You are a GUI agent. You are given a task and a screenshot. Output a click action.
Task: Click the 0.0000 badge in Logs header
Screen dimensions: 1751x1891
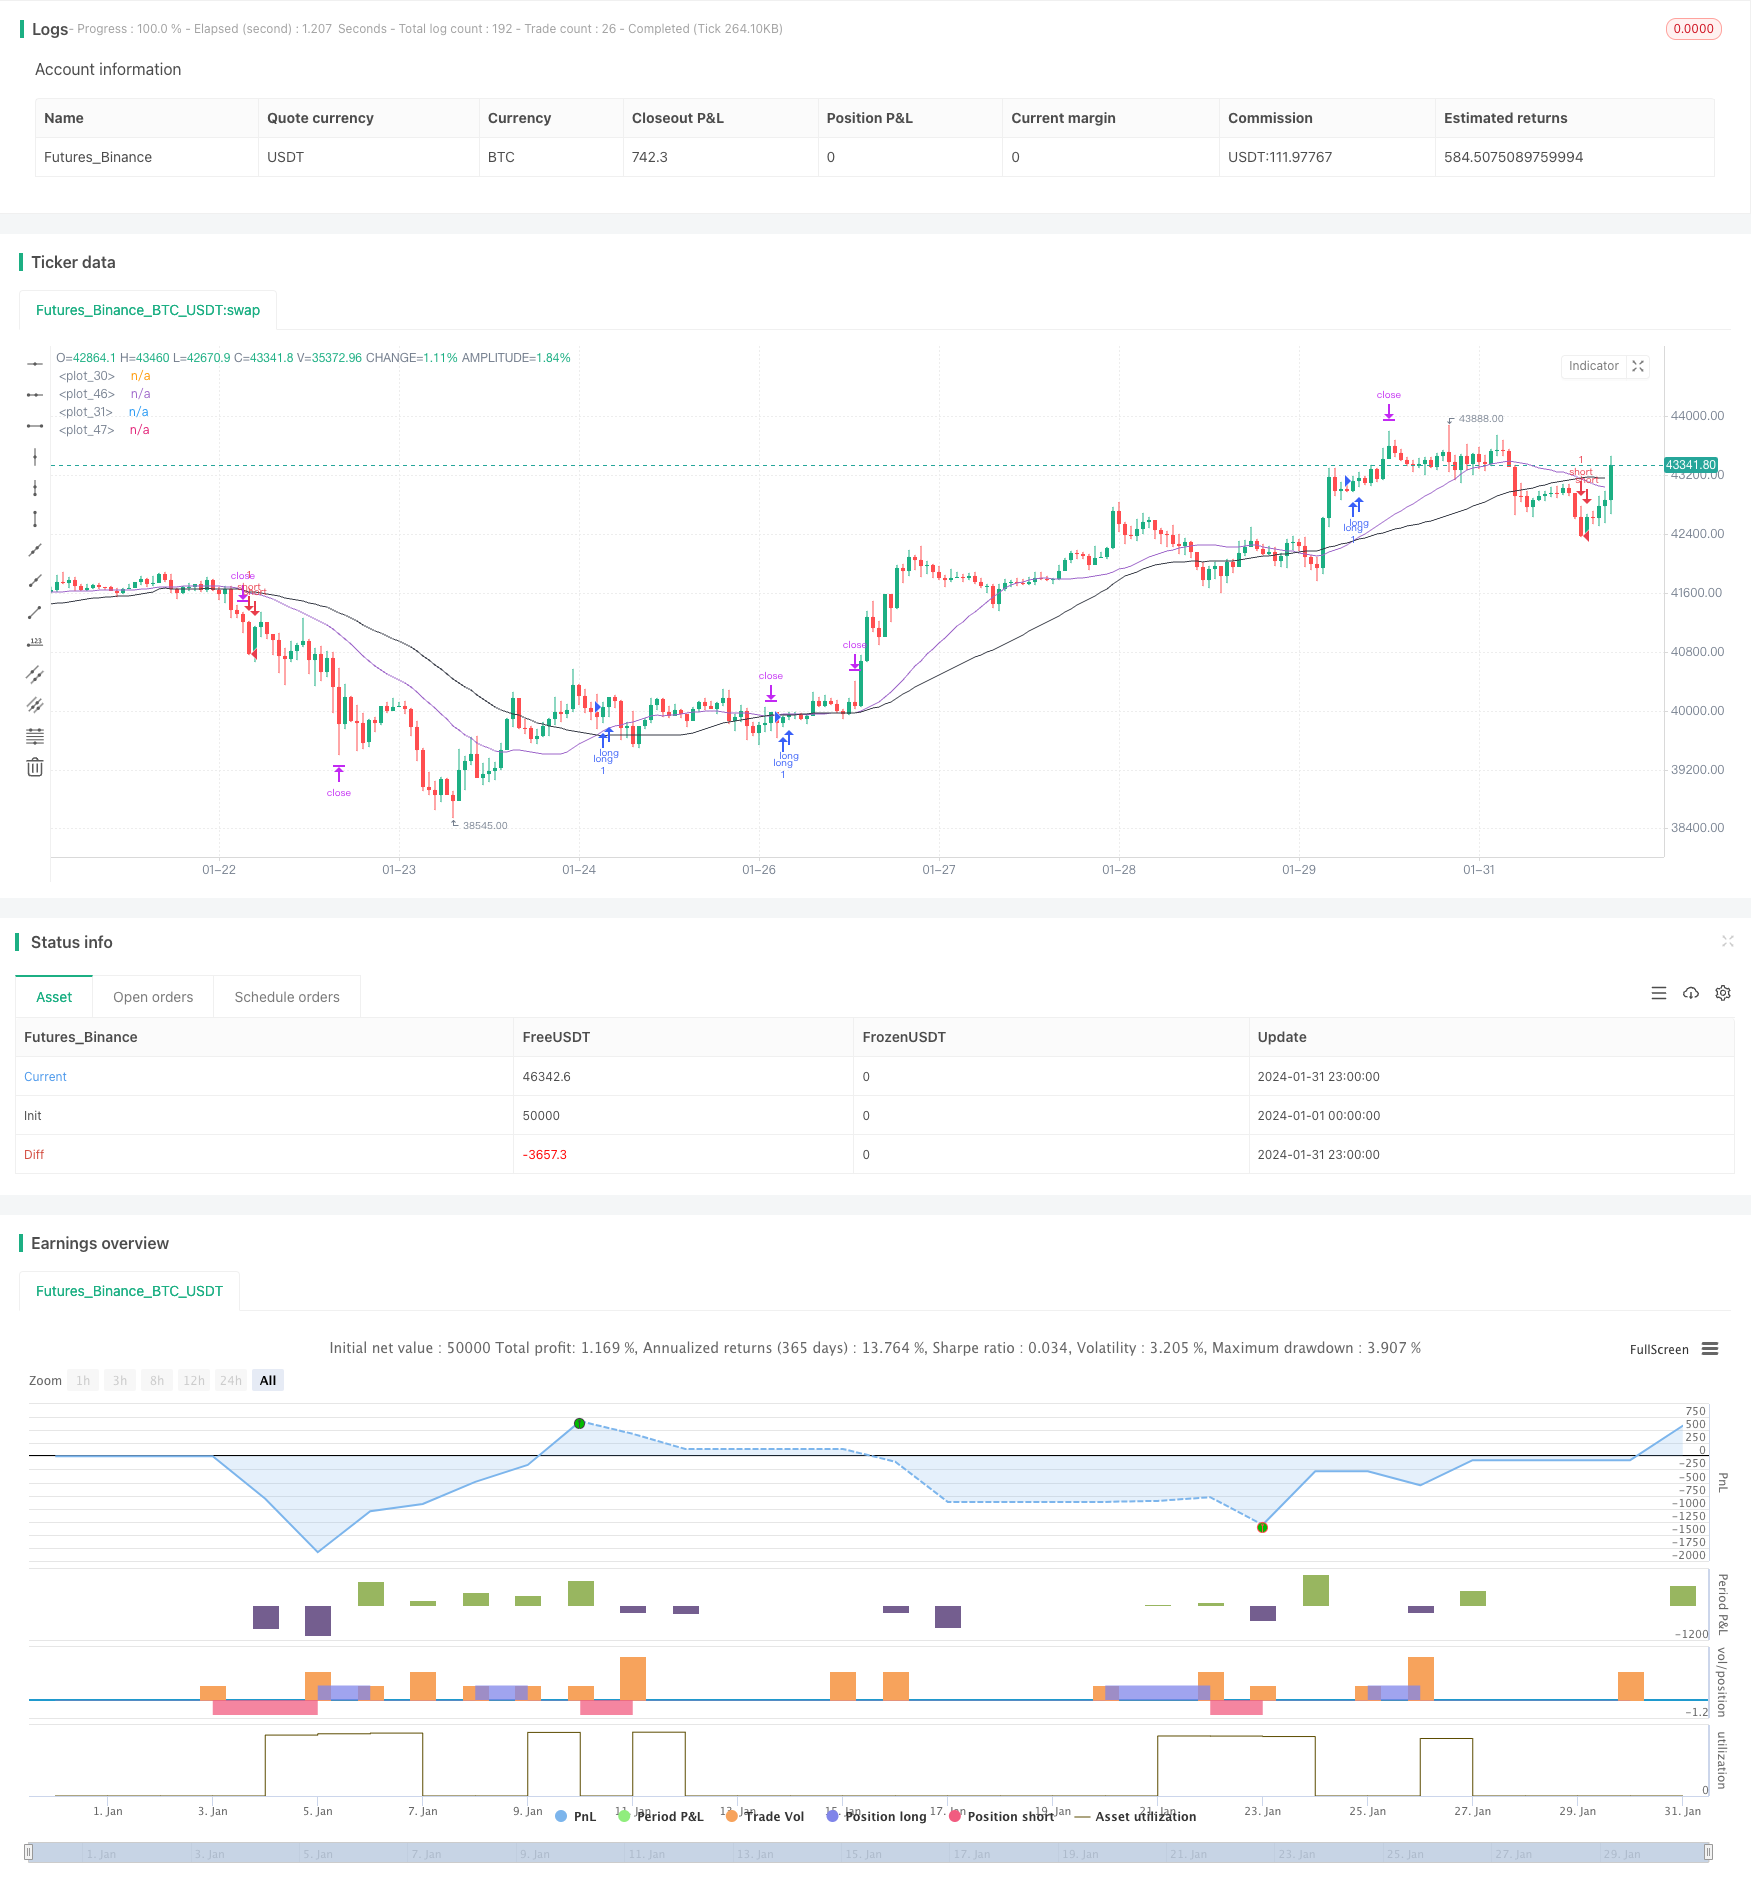[x=1694, y=29]
